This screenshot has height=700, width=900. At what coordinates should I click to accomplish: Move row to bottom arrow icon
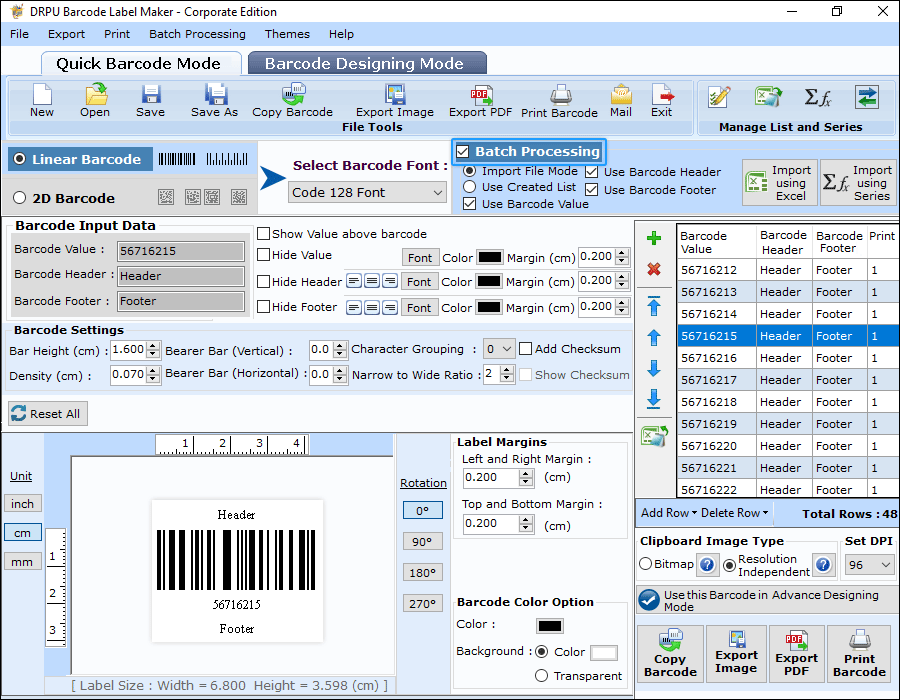654,399
